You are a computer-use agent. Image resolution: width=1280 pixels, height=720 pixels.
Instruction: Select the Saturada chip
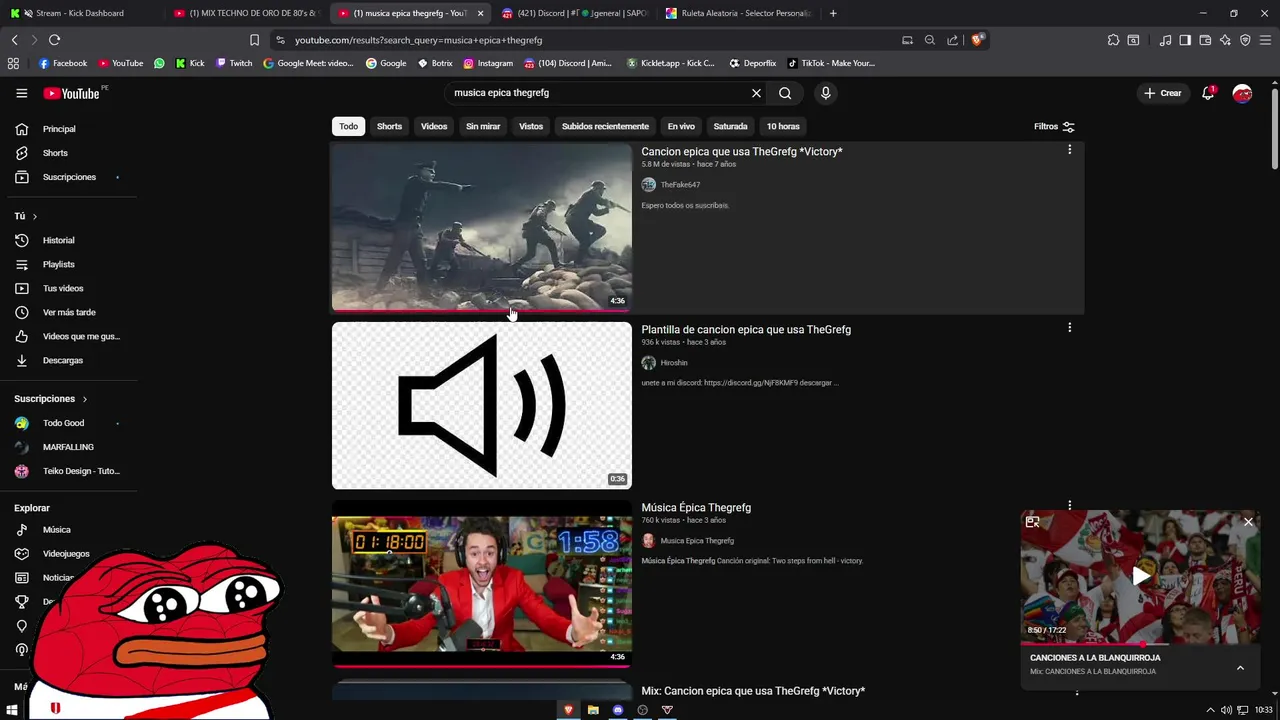pos(730,127)
